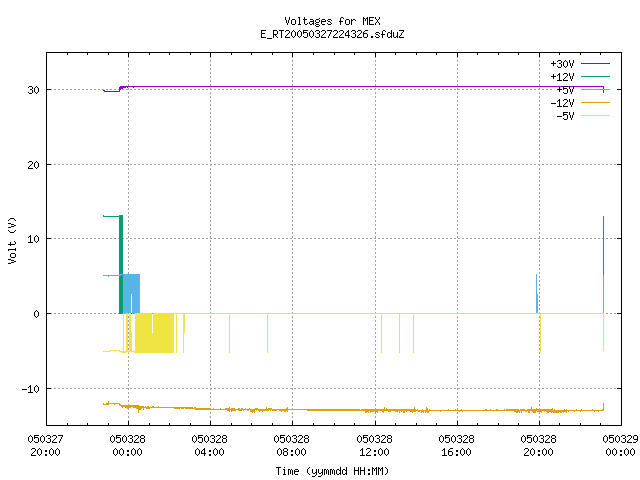
Task: Click the y-axis tick value 10
Action: (x=33, y=239)
